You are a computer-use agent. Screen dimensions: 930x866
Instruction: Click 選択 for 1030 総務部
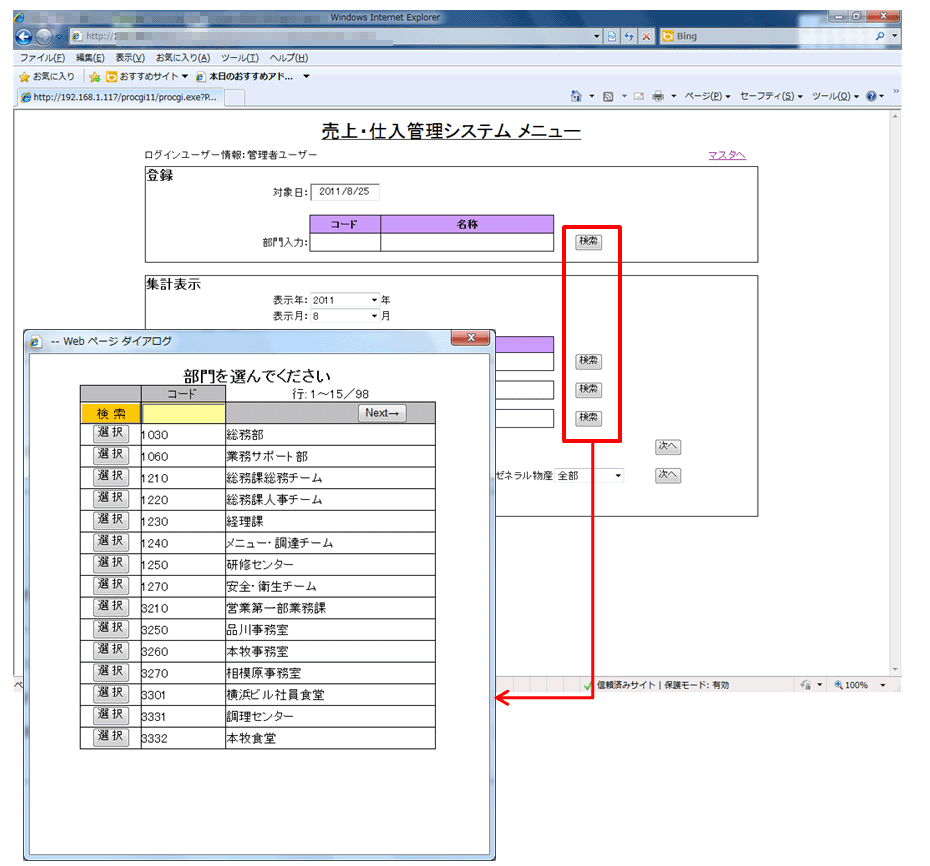(x=111, y=434)
